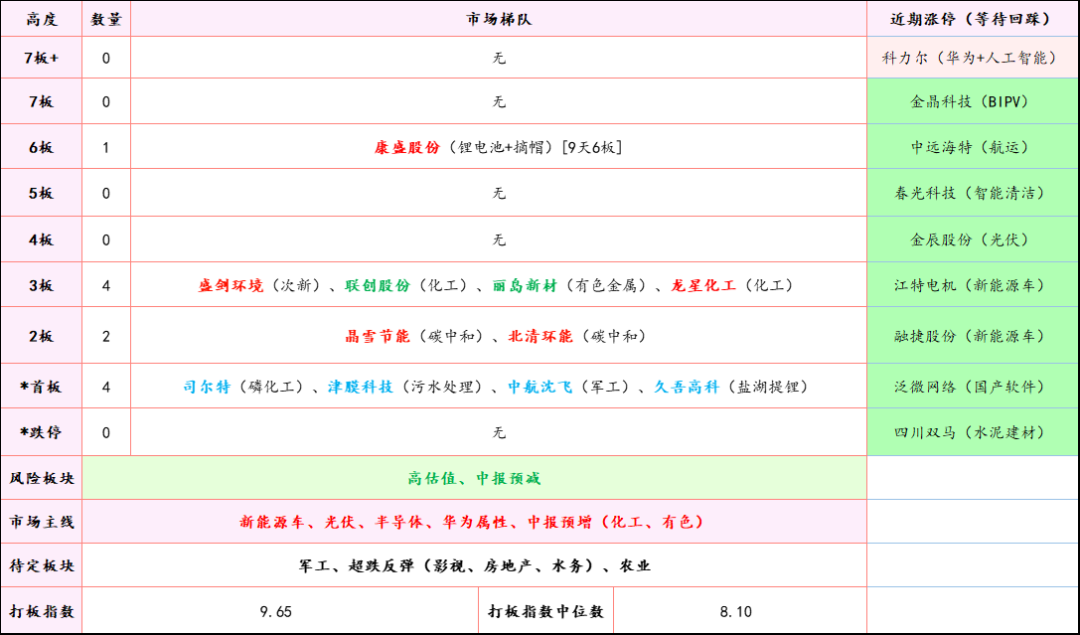Click 丽岛新材 stock name

pyautogui.click(x=525, y=286)
